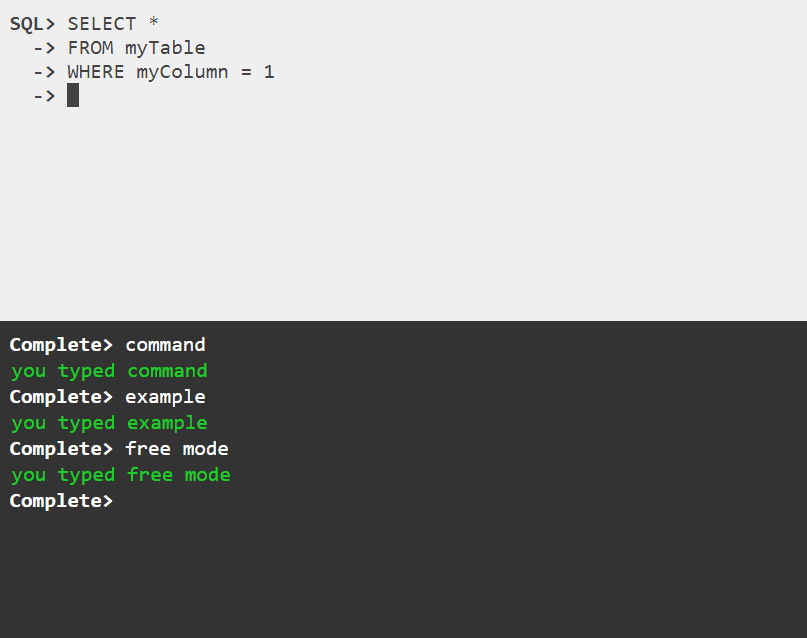Click the arrow before WHERE myColumn
The image size is (807, 638).
[44, 72]
